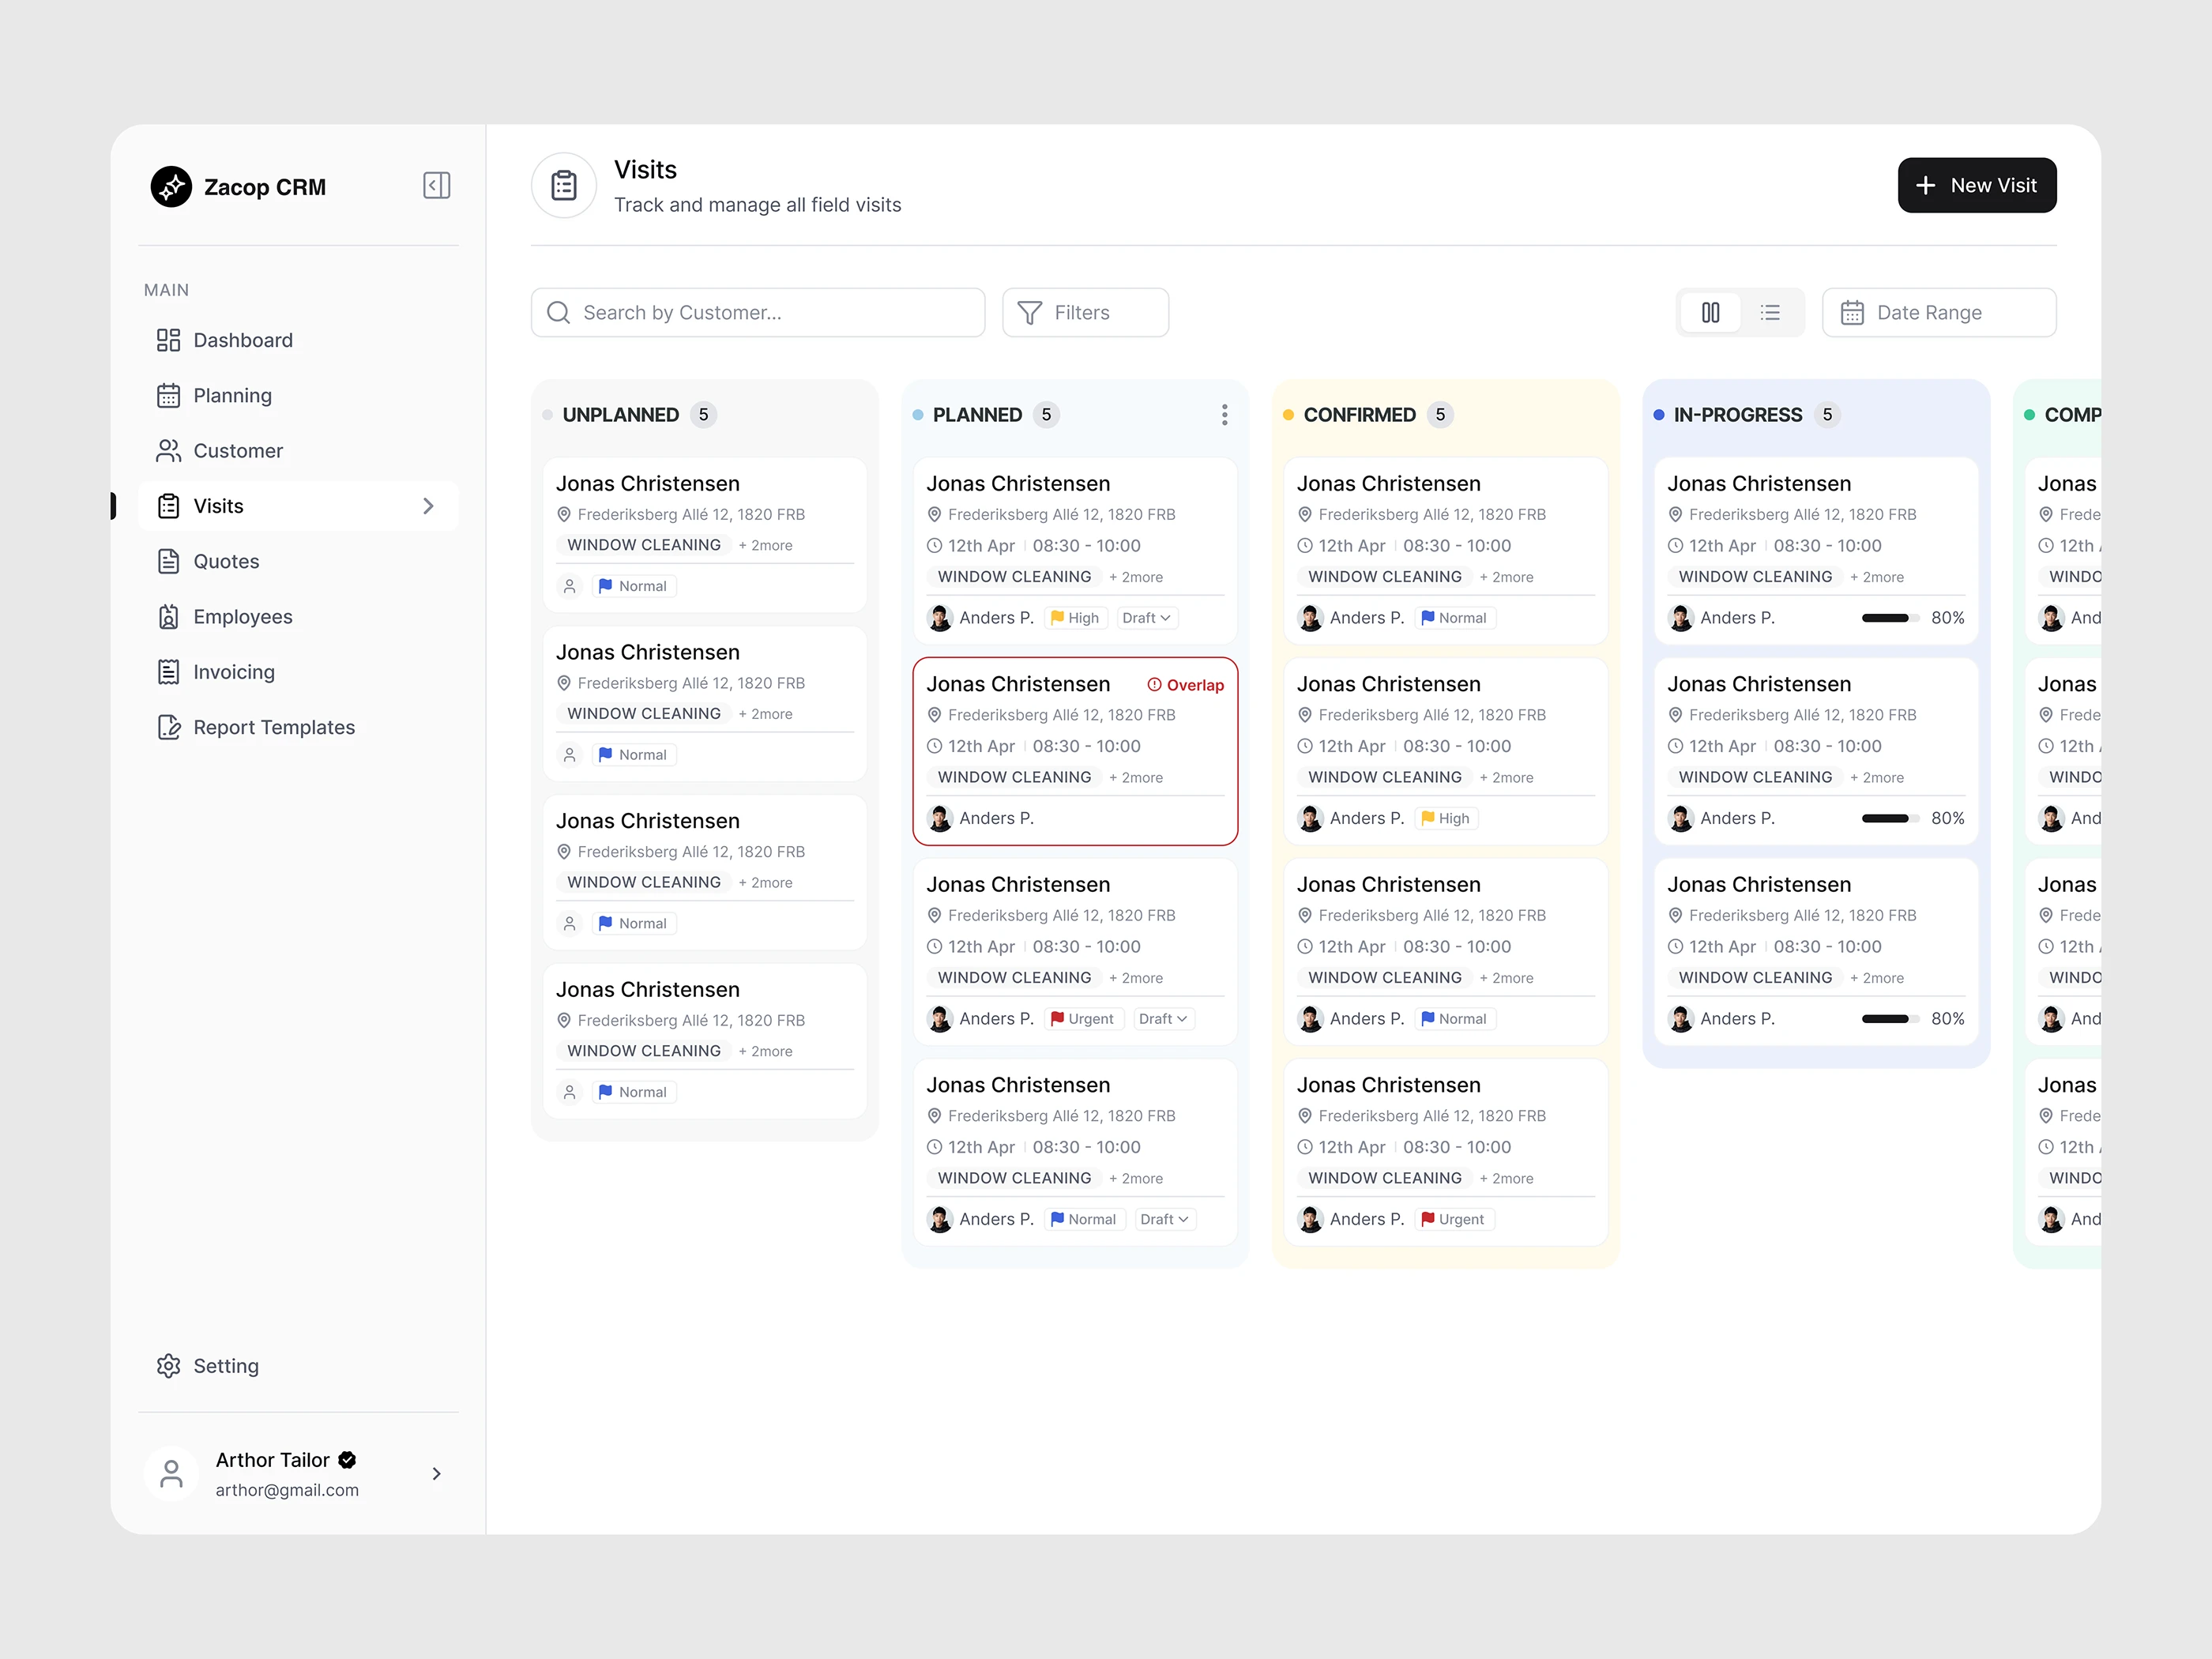Expand the Arthor Tailor account chevron

pos(436,1474)
